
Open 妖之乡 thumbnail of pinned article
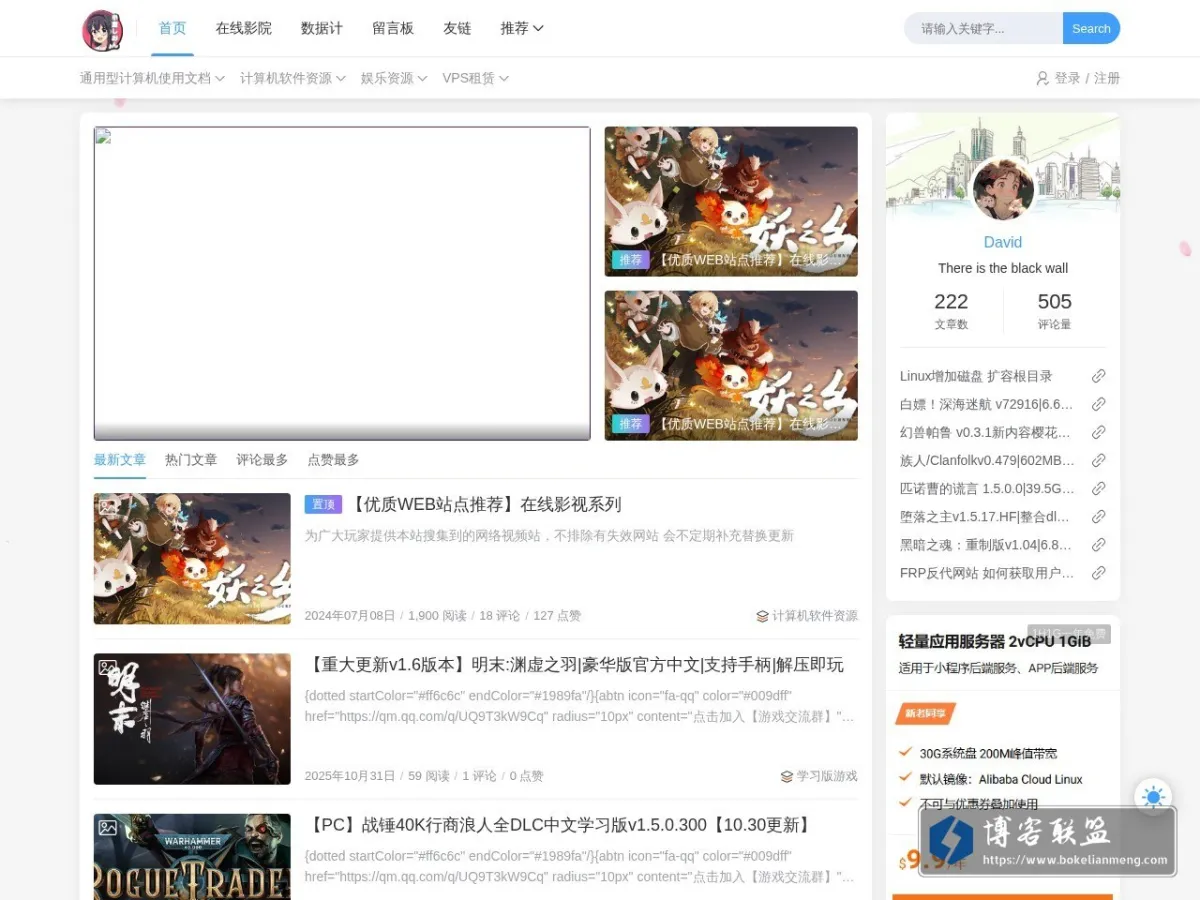click(192, 559)
